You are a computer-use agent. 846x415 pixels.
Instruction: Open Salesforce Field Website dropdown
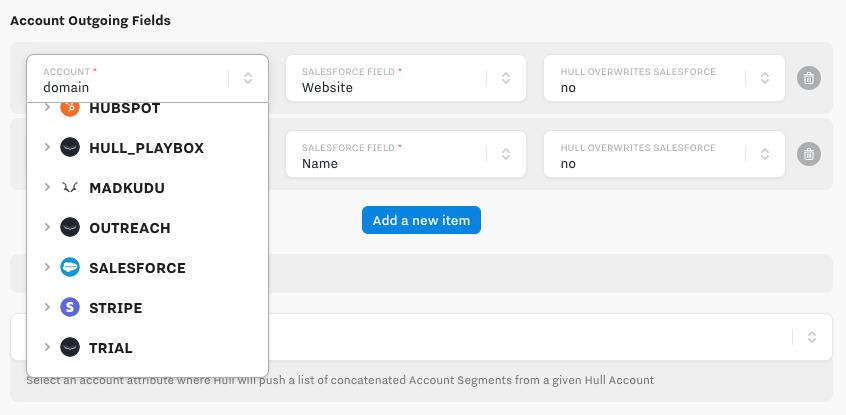pos(506,78)
